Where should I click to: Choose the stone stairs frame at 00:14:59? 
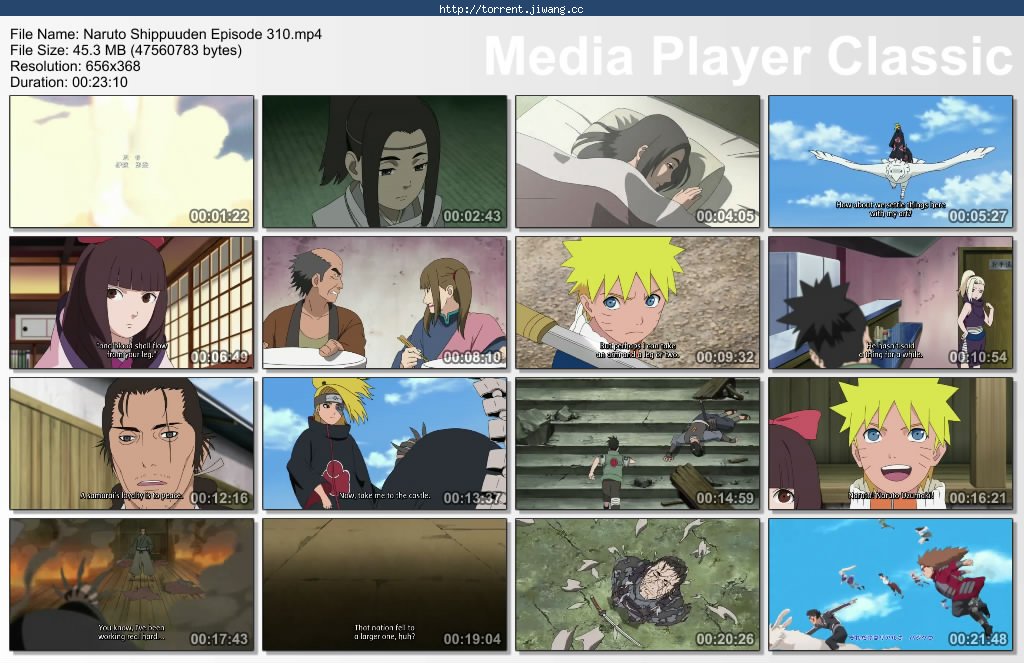(637, 444)
